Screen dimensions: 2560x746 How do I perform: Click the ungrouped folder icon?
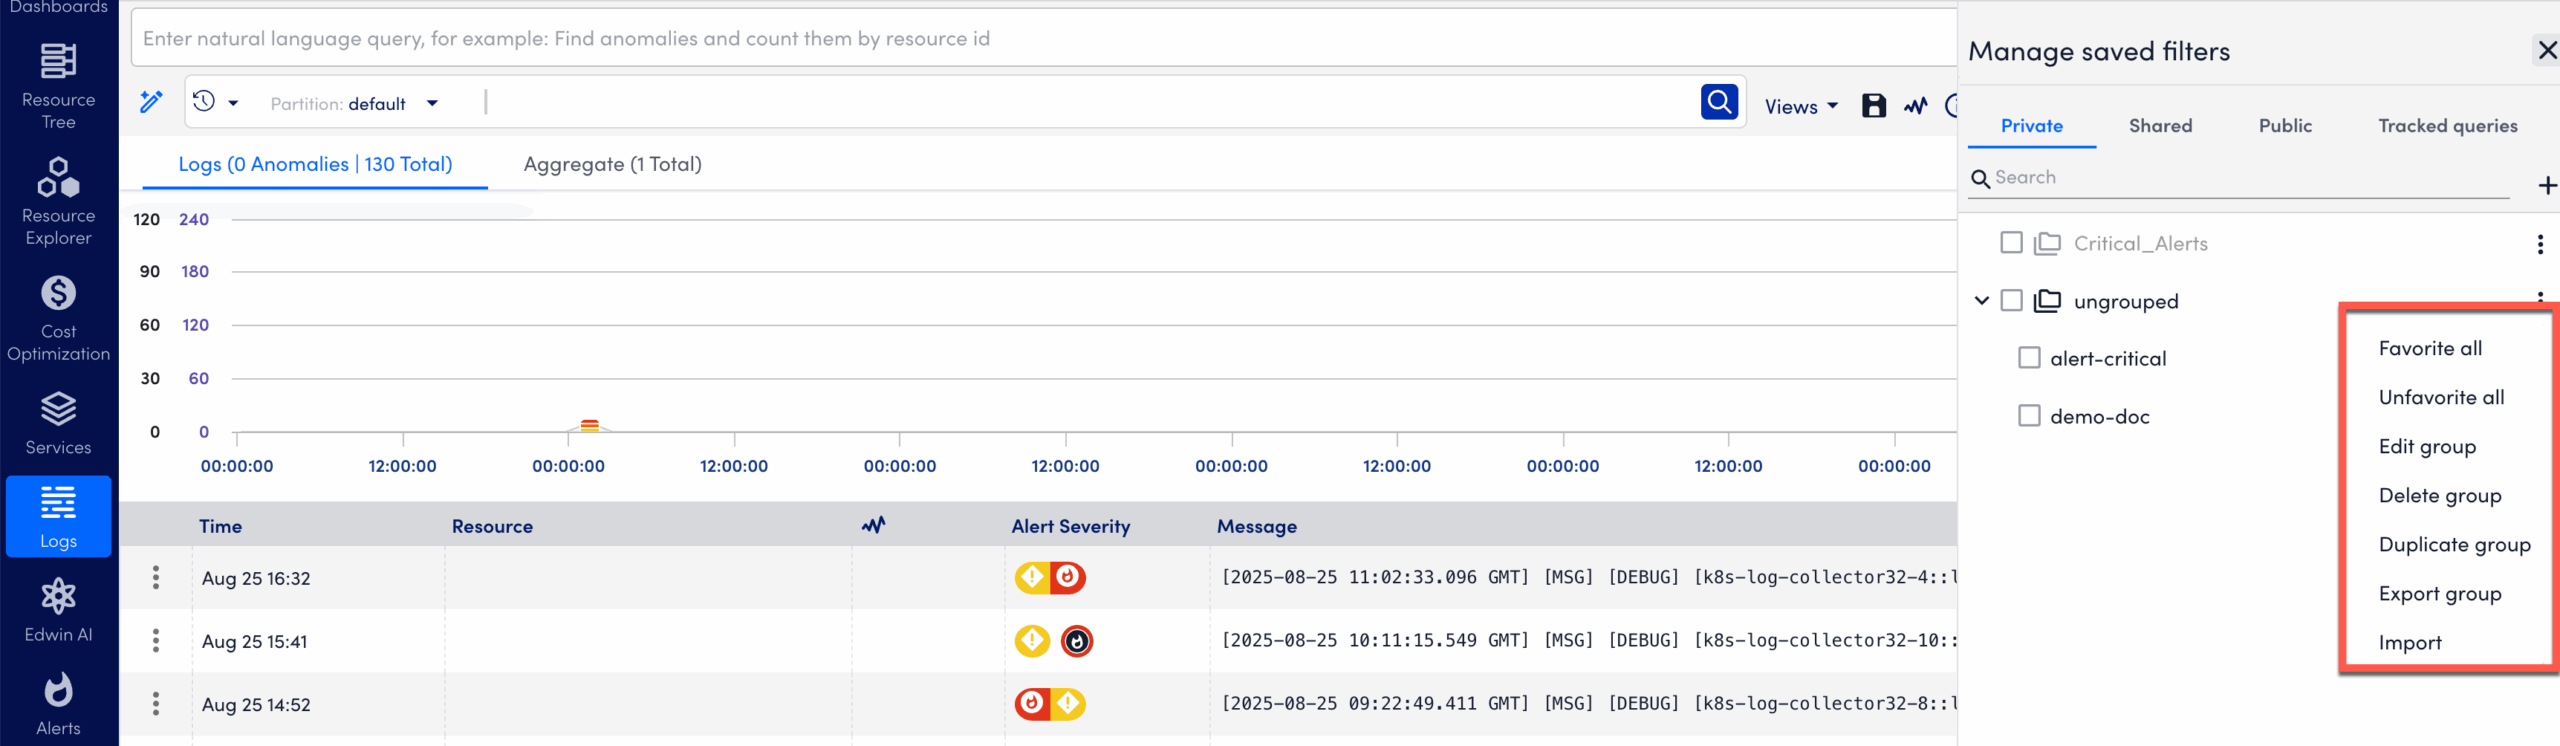2047,301
